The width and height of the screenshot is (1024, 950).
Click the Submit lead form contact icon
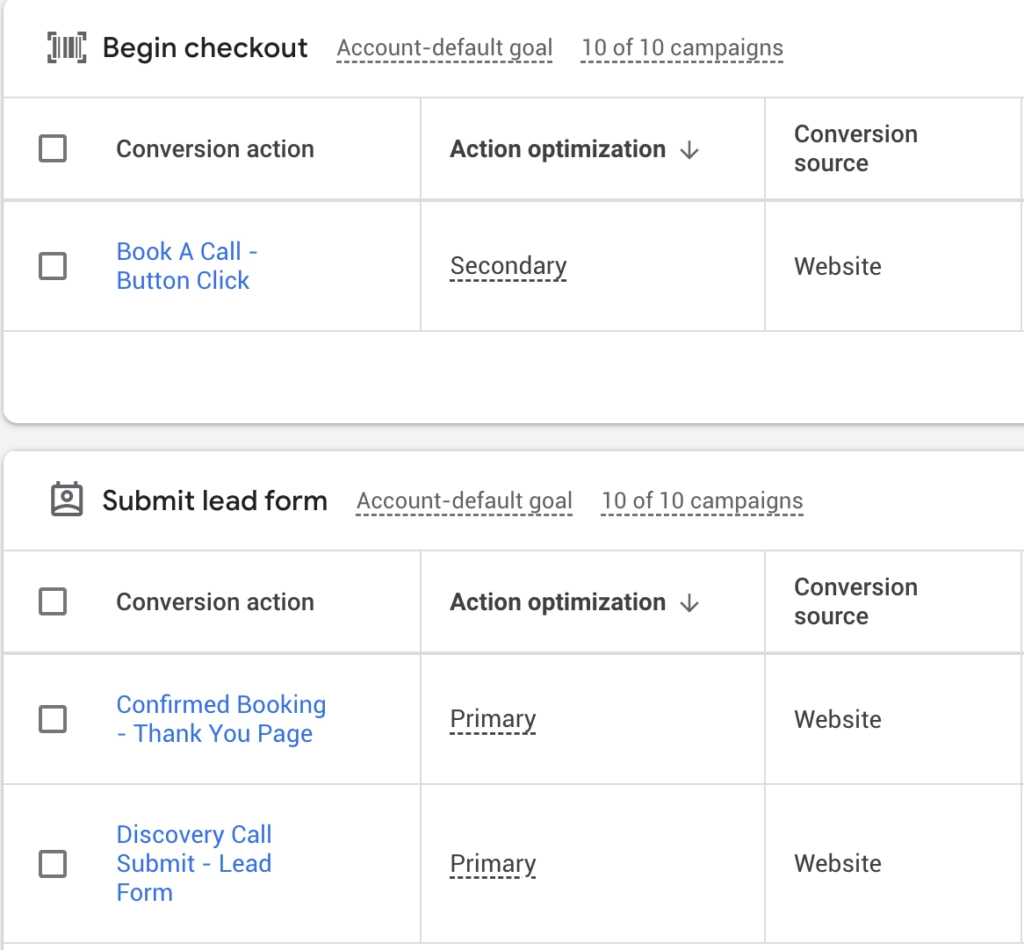tap(65, 500)
